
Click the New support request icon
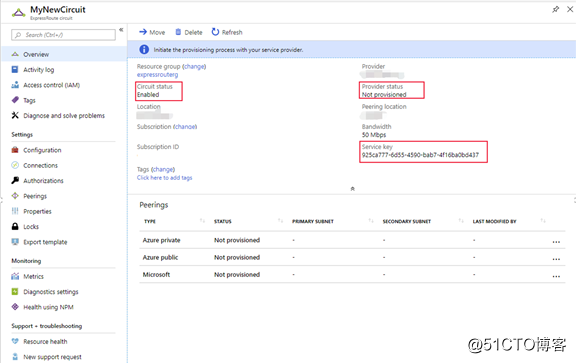(x=15, y=357)
